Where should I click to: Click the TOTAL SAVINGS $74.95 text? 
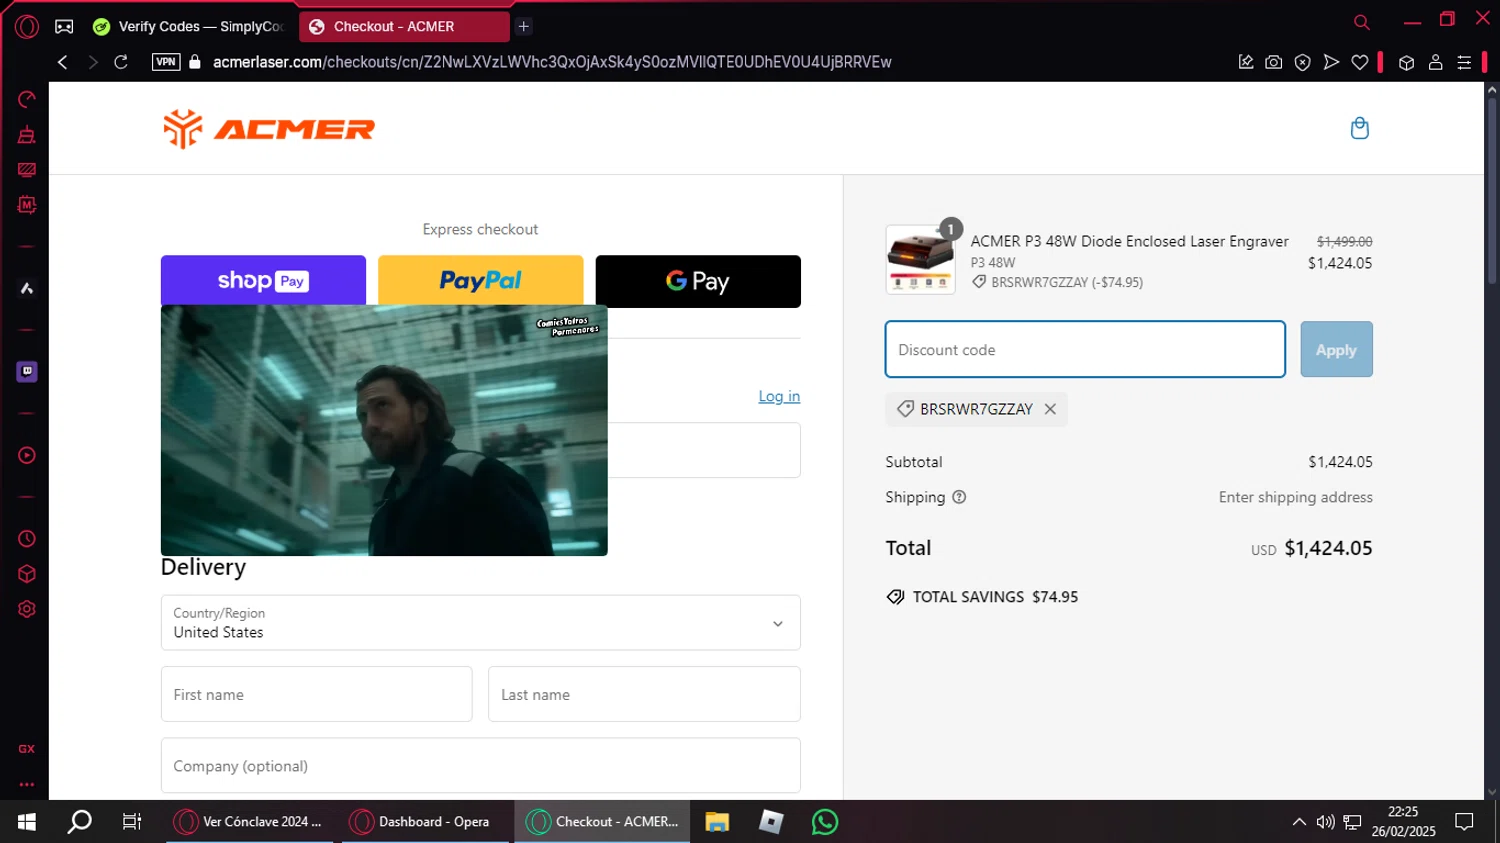(x=995, y=597)
